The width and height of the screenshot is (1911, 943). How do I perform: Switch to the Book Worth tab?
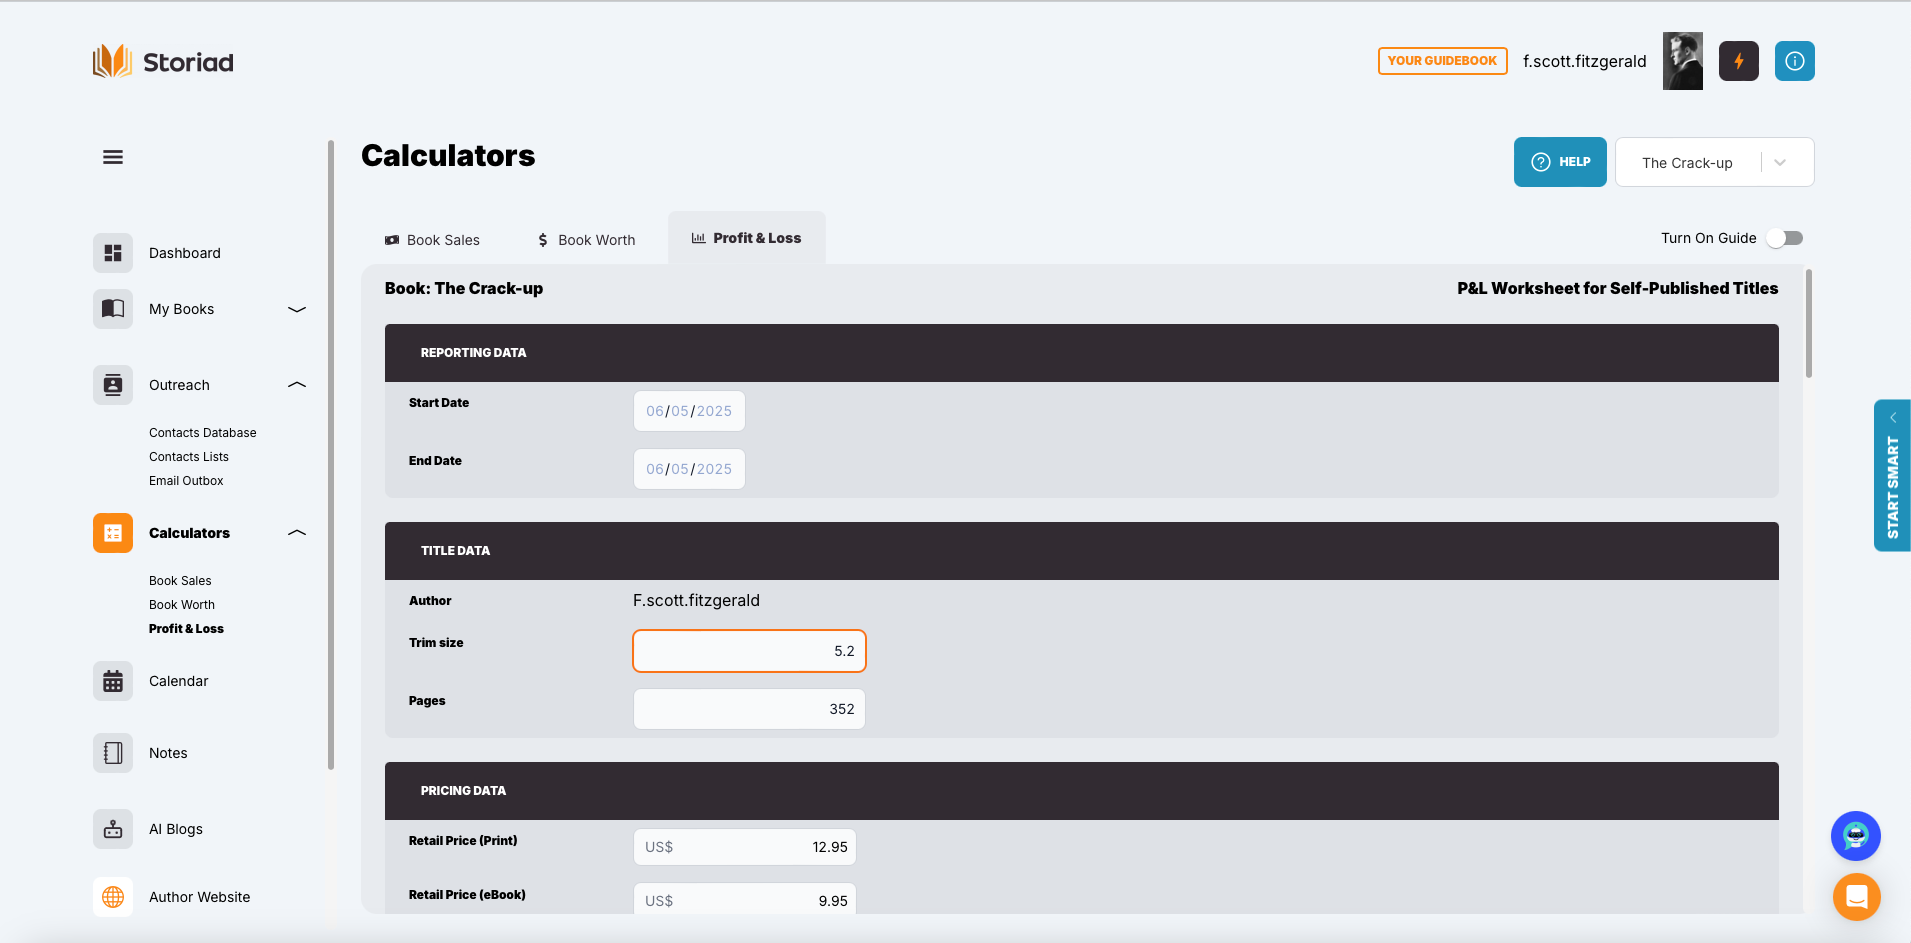[x=587, y=240]
